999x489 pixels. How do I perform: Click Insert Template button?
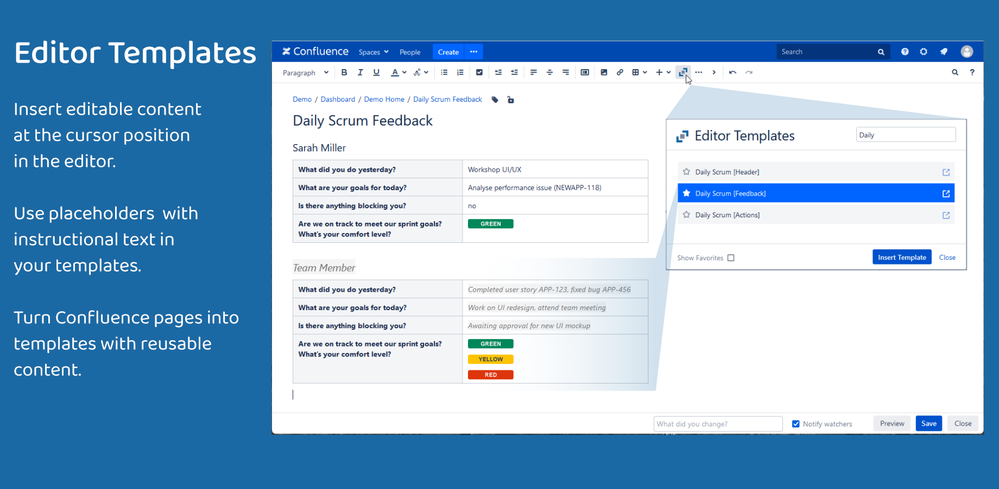tap(902, 257)
